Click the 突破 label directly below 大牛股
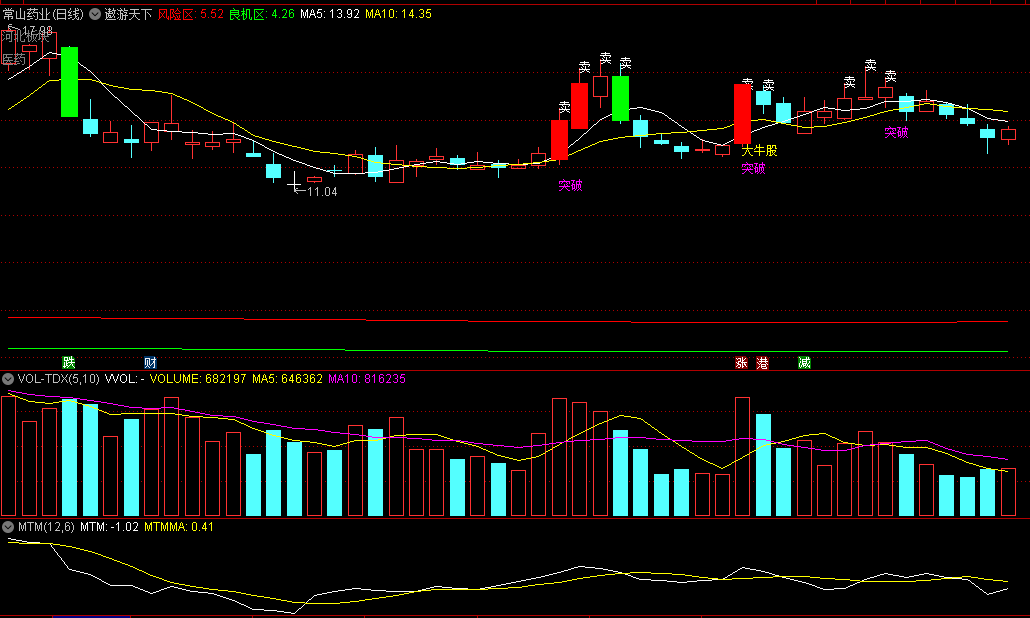The height and width of the screenshot is (618, 1030). 753,169
